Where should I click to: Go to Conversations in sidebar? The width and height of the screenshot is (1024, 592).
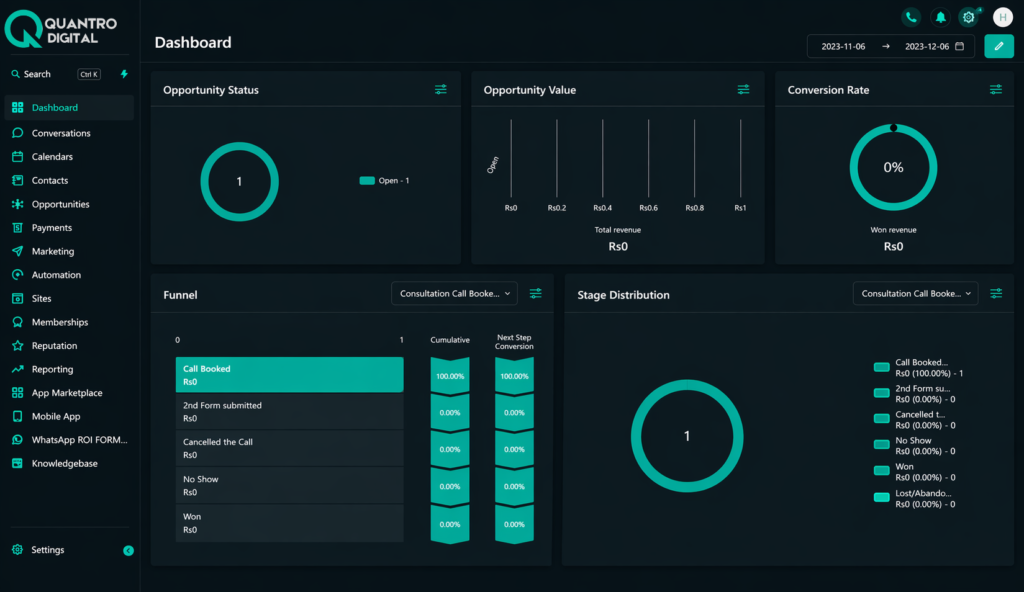coord(69,133)
